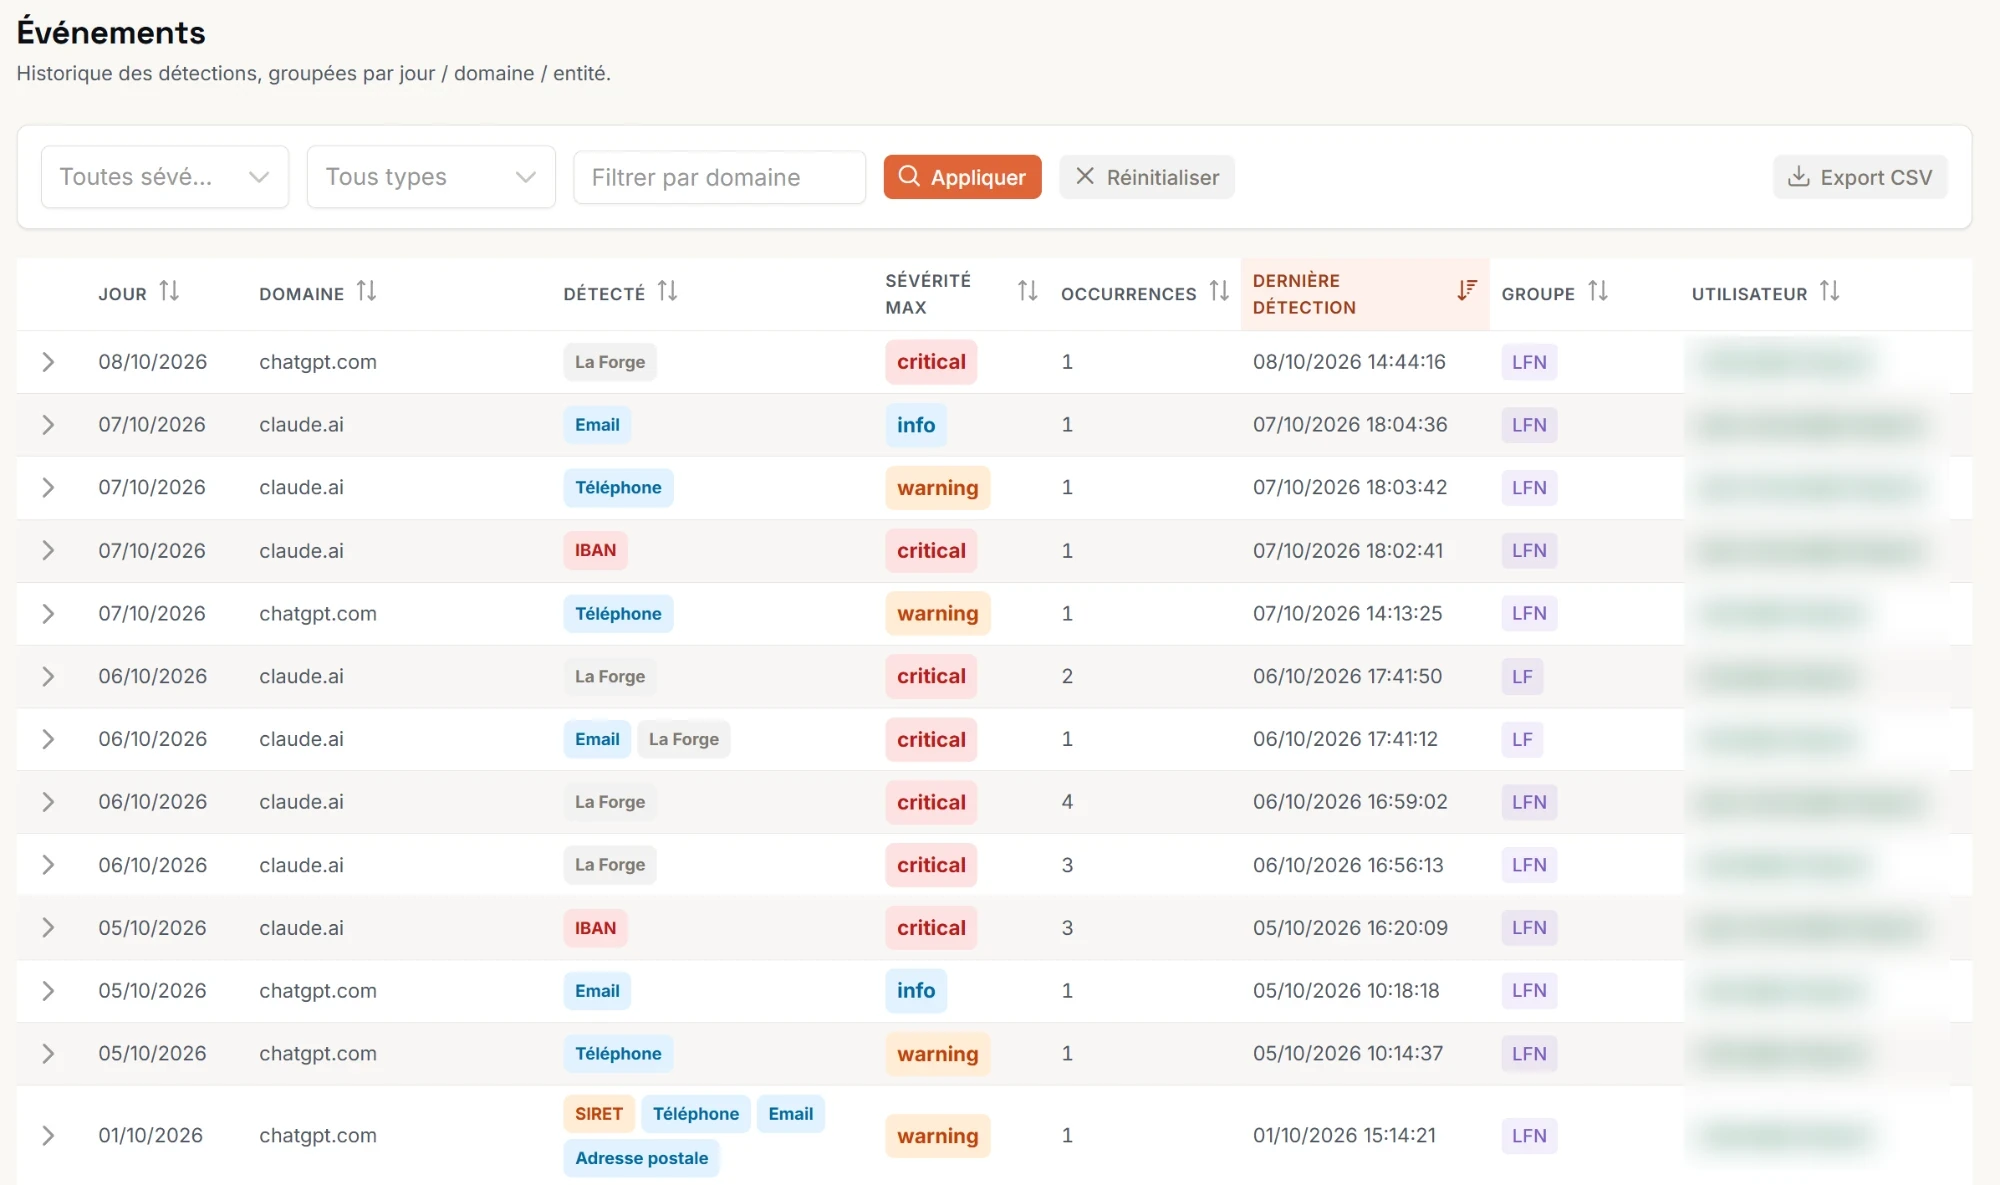Expand the 07/10/2026 18:04:36 Email row
Viewport: 2000px width, 1185px height.
48,425
